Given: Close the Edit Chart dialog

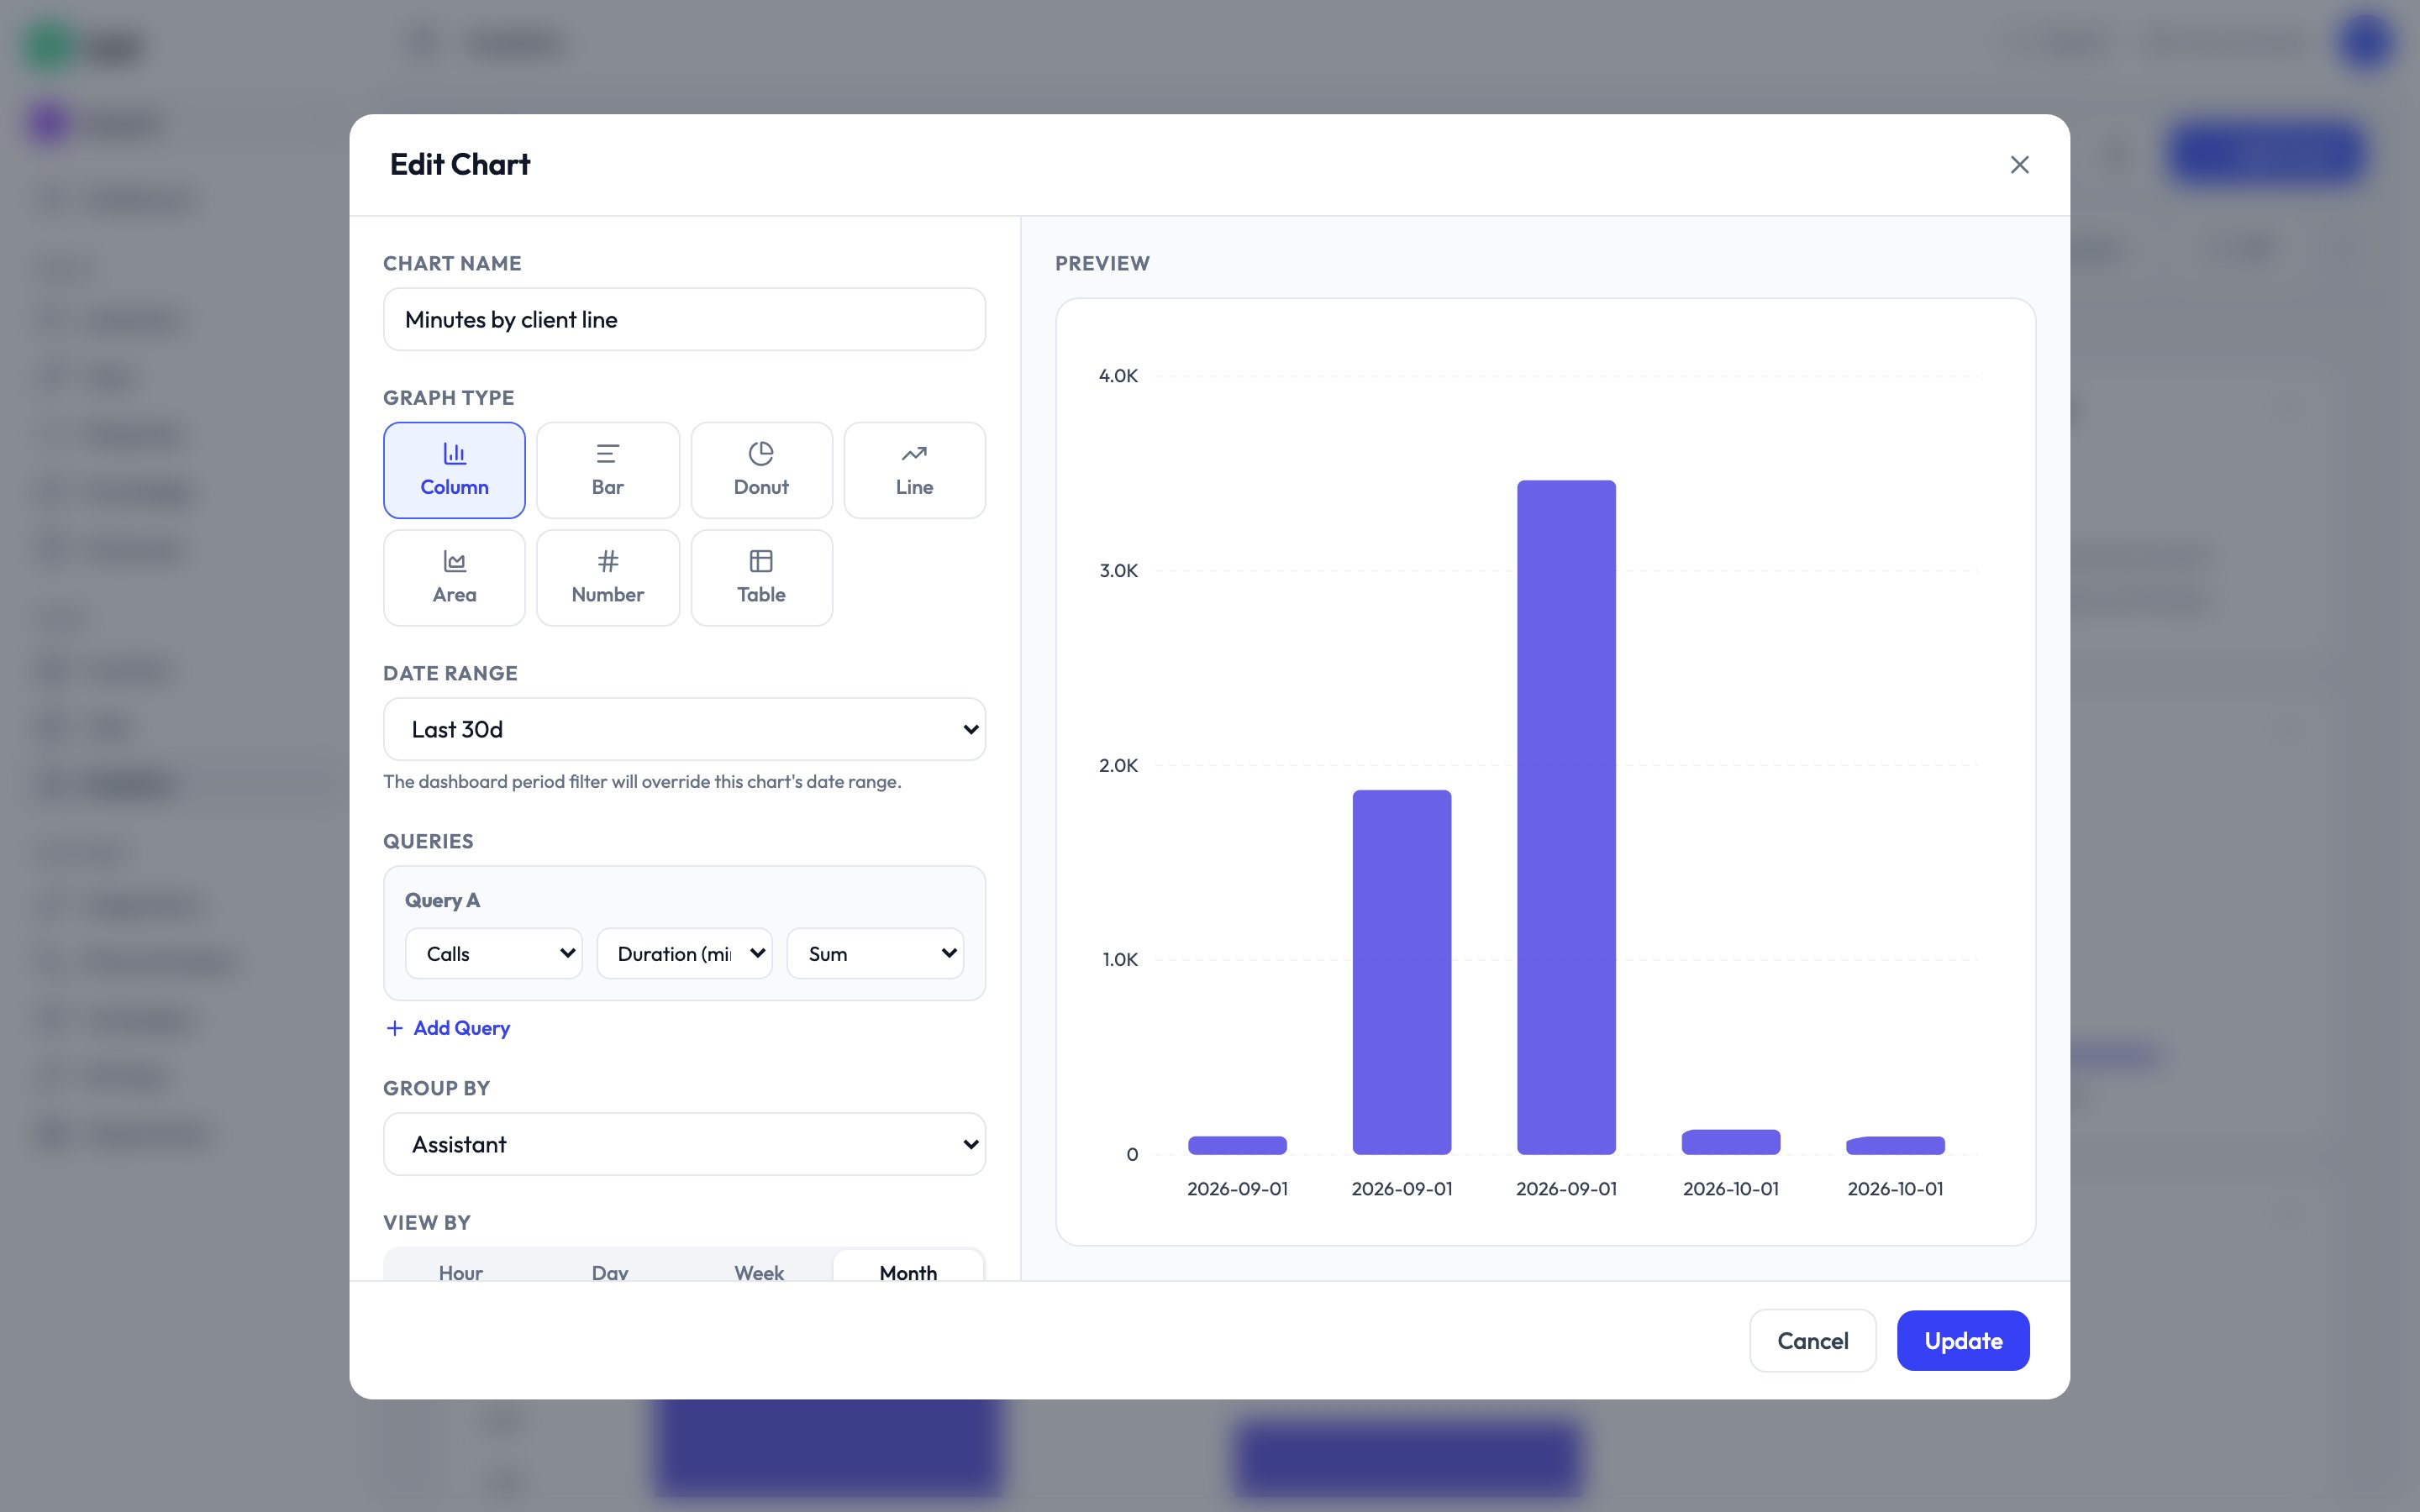Looking at the screenshot, I should coord(2019,165).
